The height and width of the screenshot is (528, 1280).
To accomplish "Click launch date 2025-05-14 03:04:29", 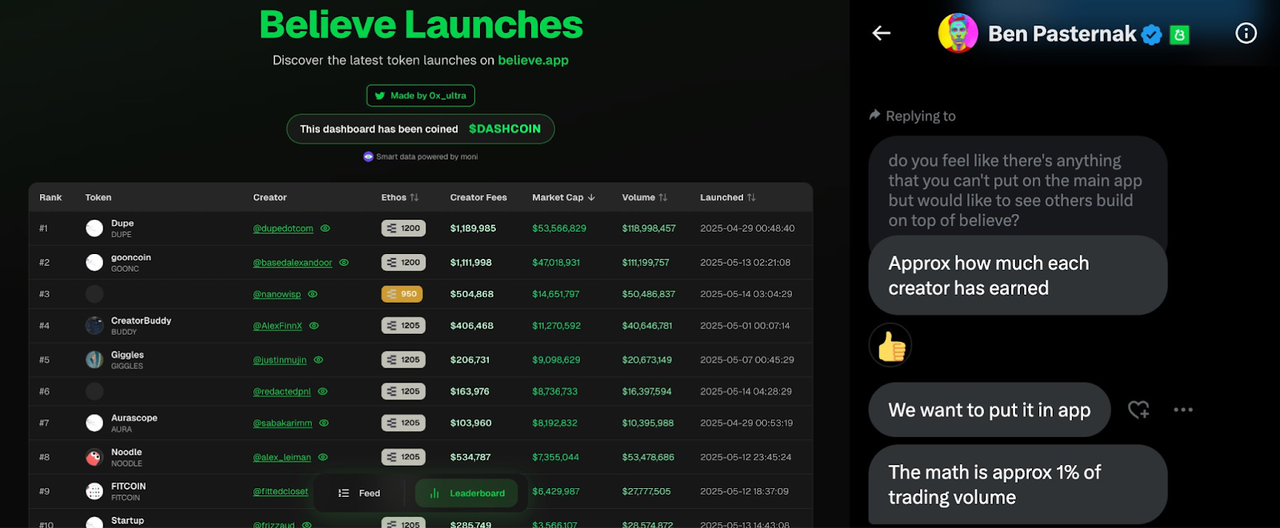I will click(x=746, y=294).
